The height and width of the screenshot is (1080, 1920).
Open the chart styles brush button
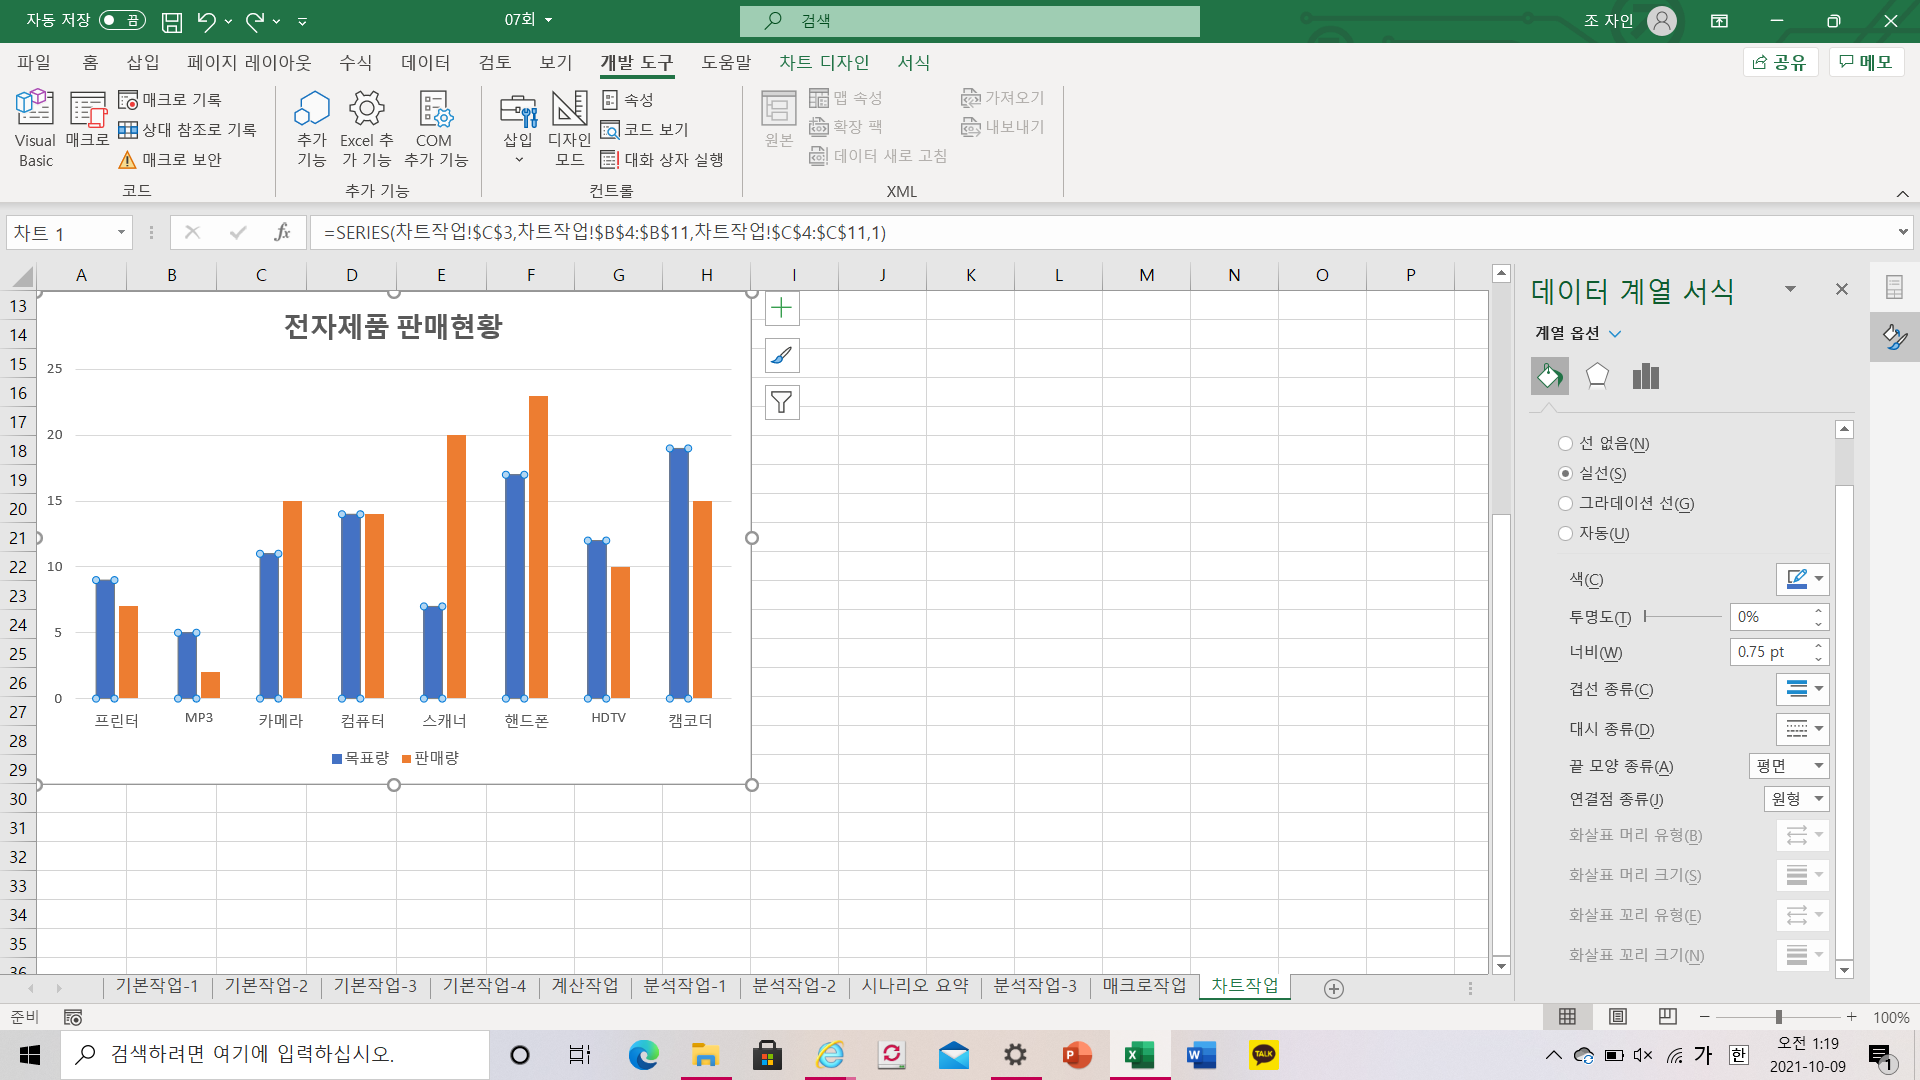(x=781, y=355)
